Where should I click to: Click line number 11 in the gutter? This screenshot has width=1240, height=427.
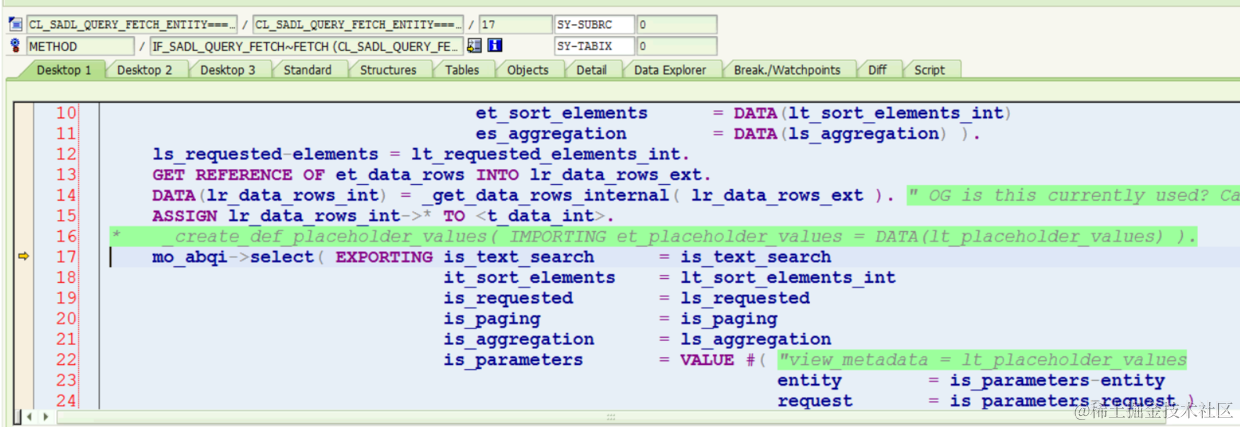click(x=66, y=133)
